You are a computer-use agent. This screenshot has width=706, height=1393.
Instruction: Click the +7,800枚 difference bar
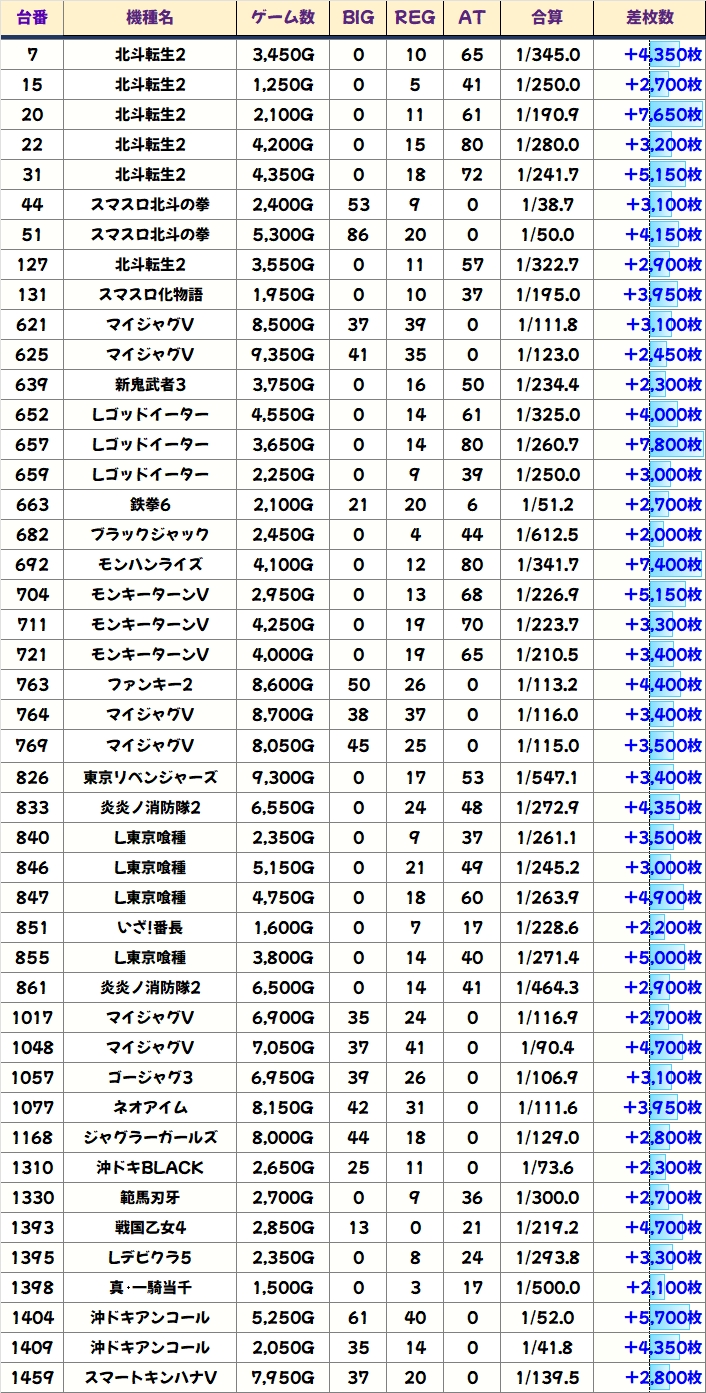tap(664, 445)
